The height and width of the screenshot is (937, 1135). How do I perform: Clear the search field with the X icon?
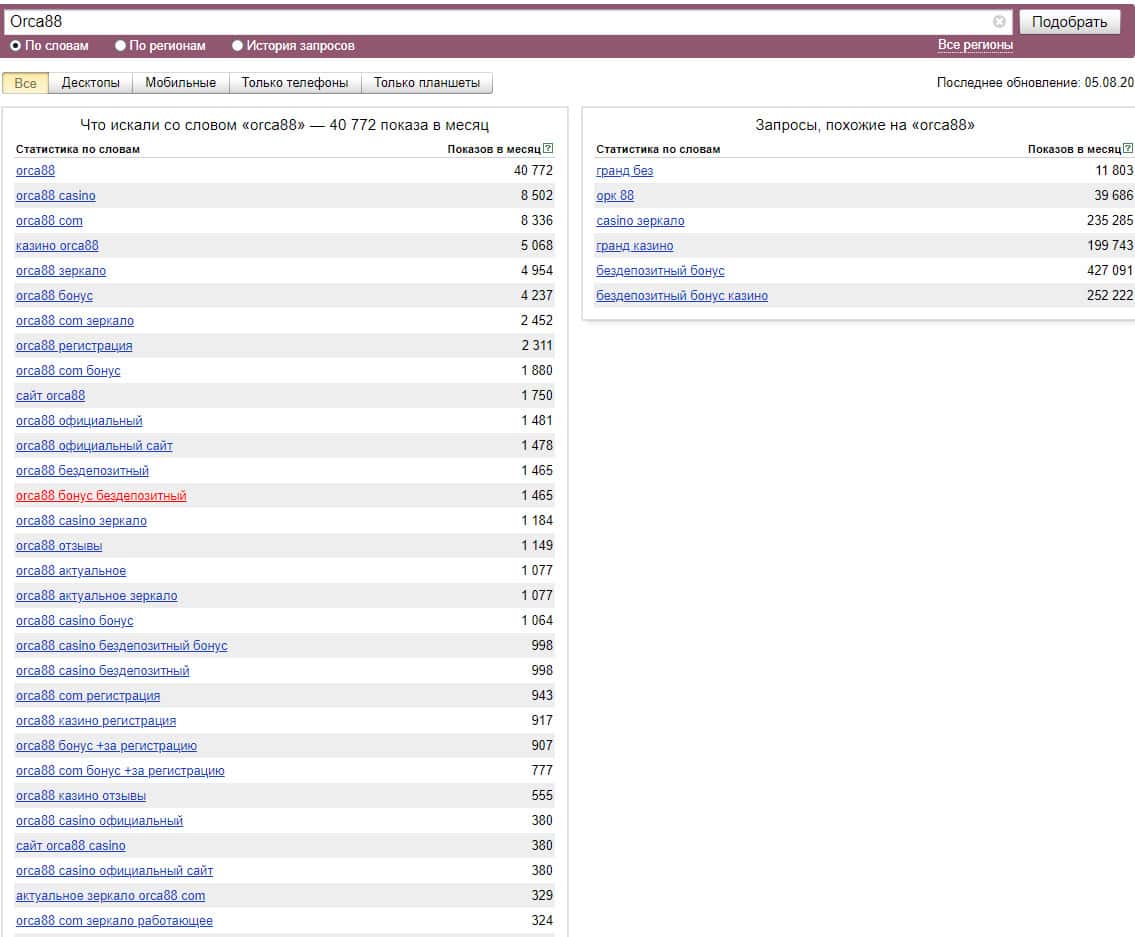pyautogui.click(x=999, y=21)
